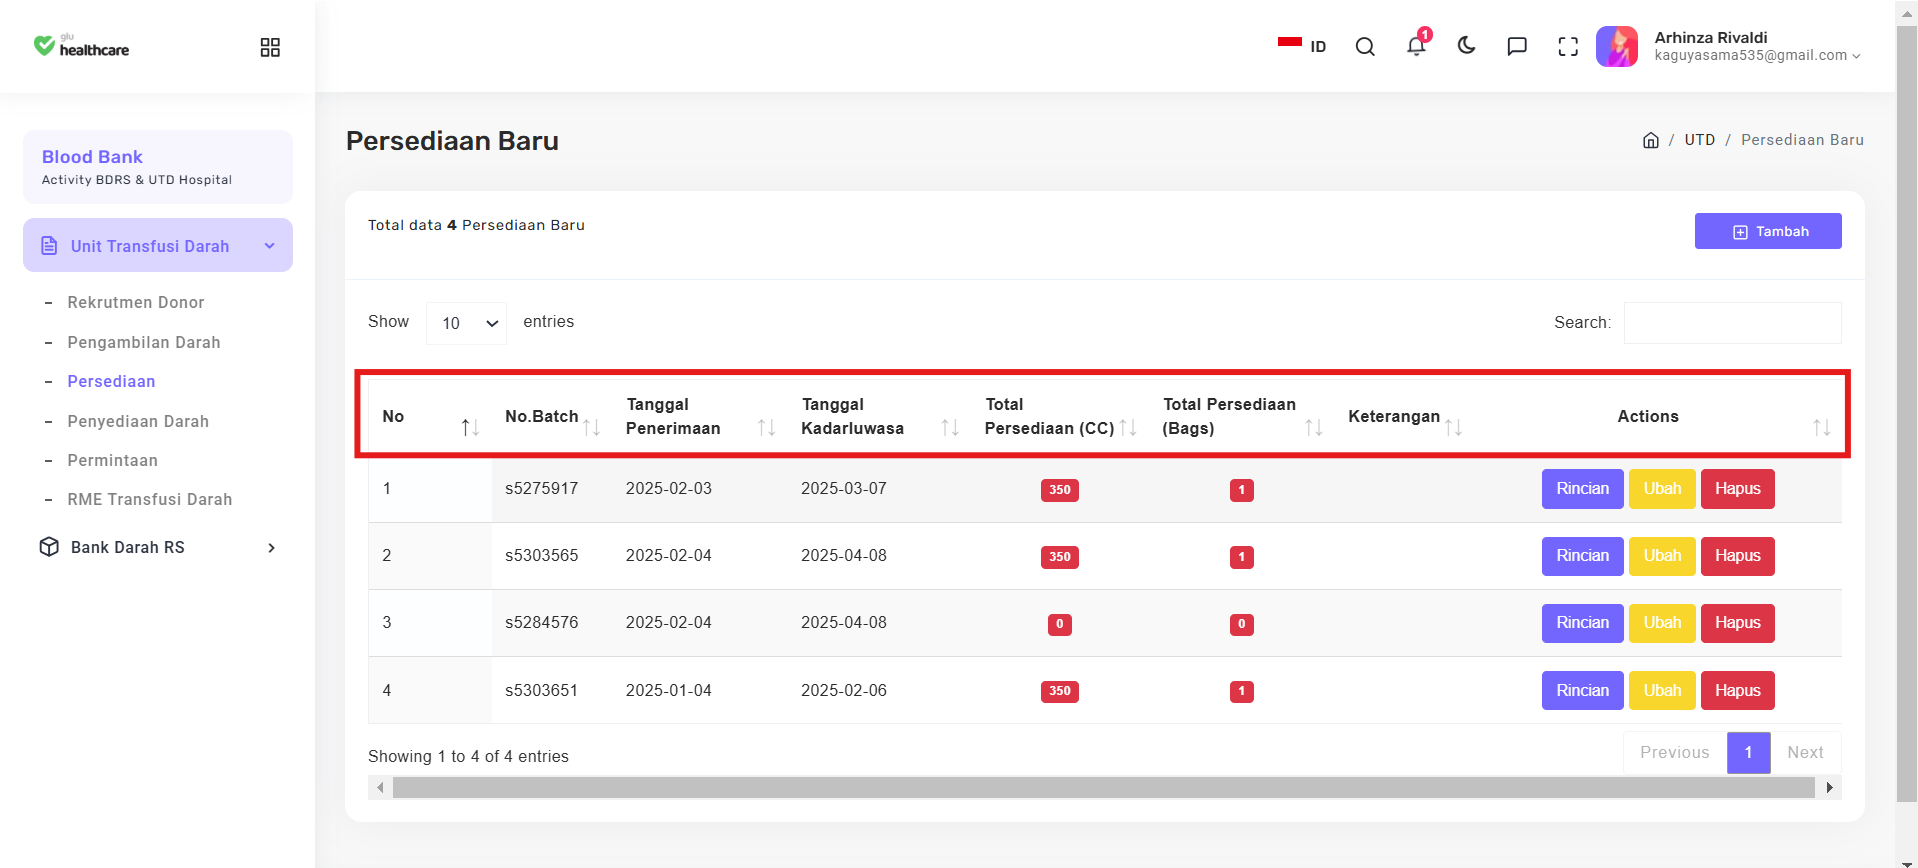
Task: Open Rekrutmen Donor menu item
Action: [136, 302]
